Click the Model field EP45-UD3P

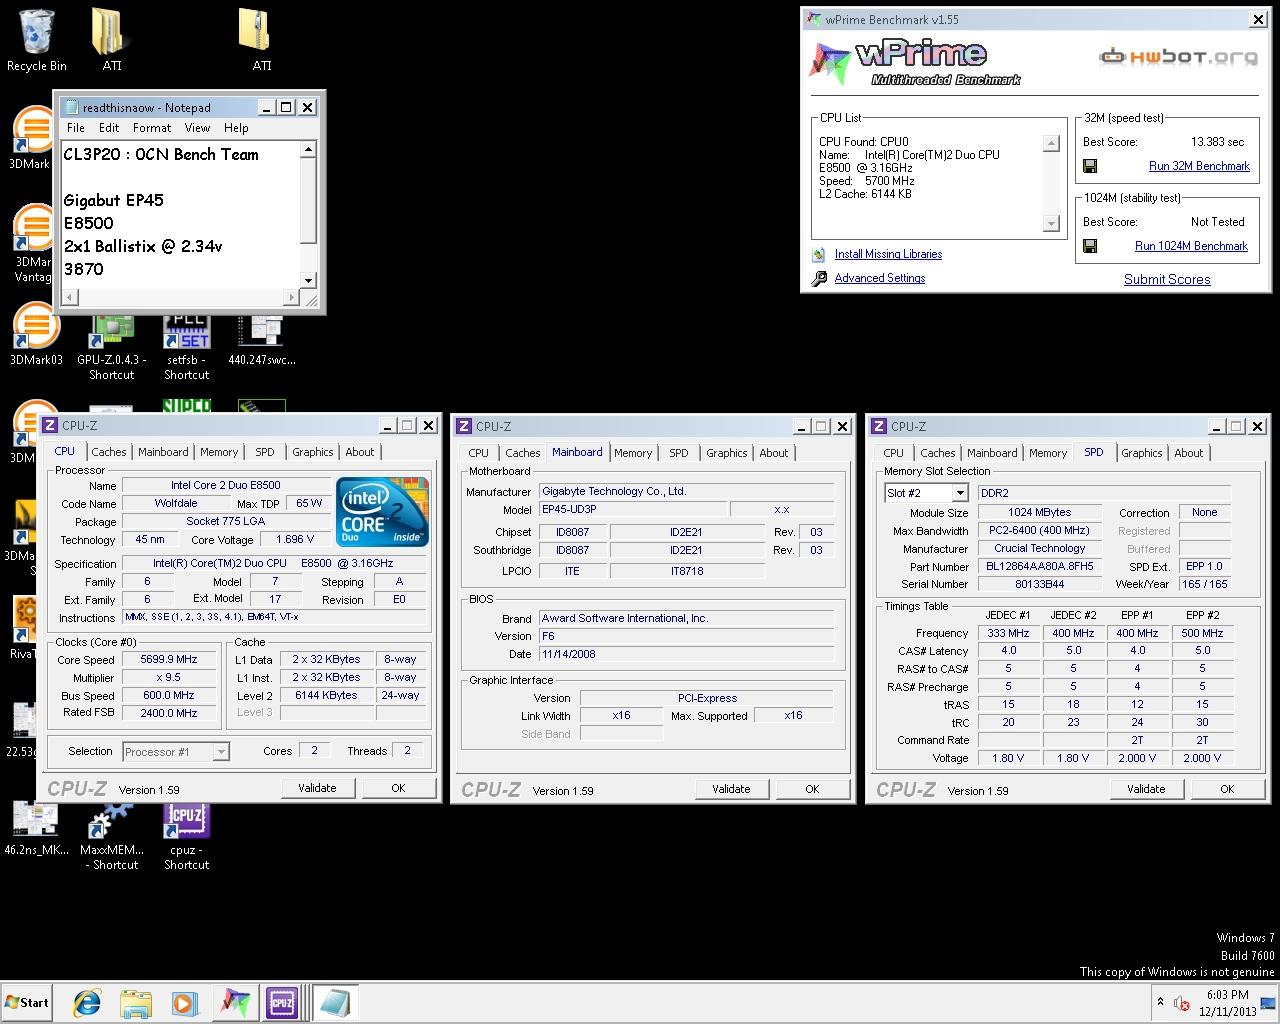coord(633,510)
